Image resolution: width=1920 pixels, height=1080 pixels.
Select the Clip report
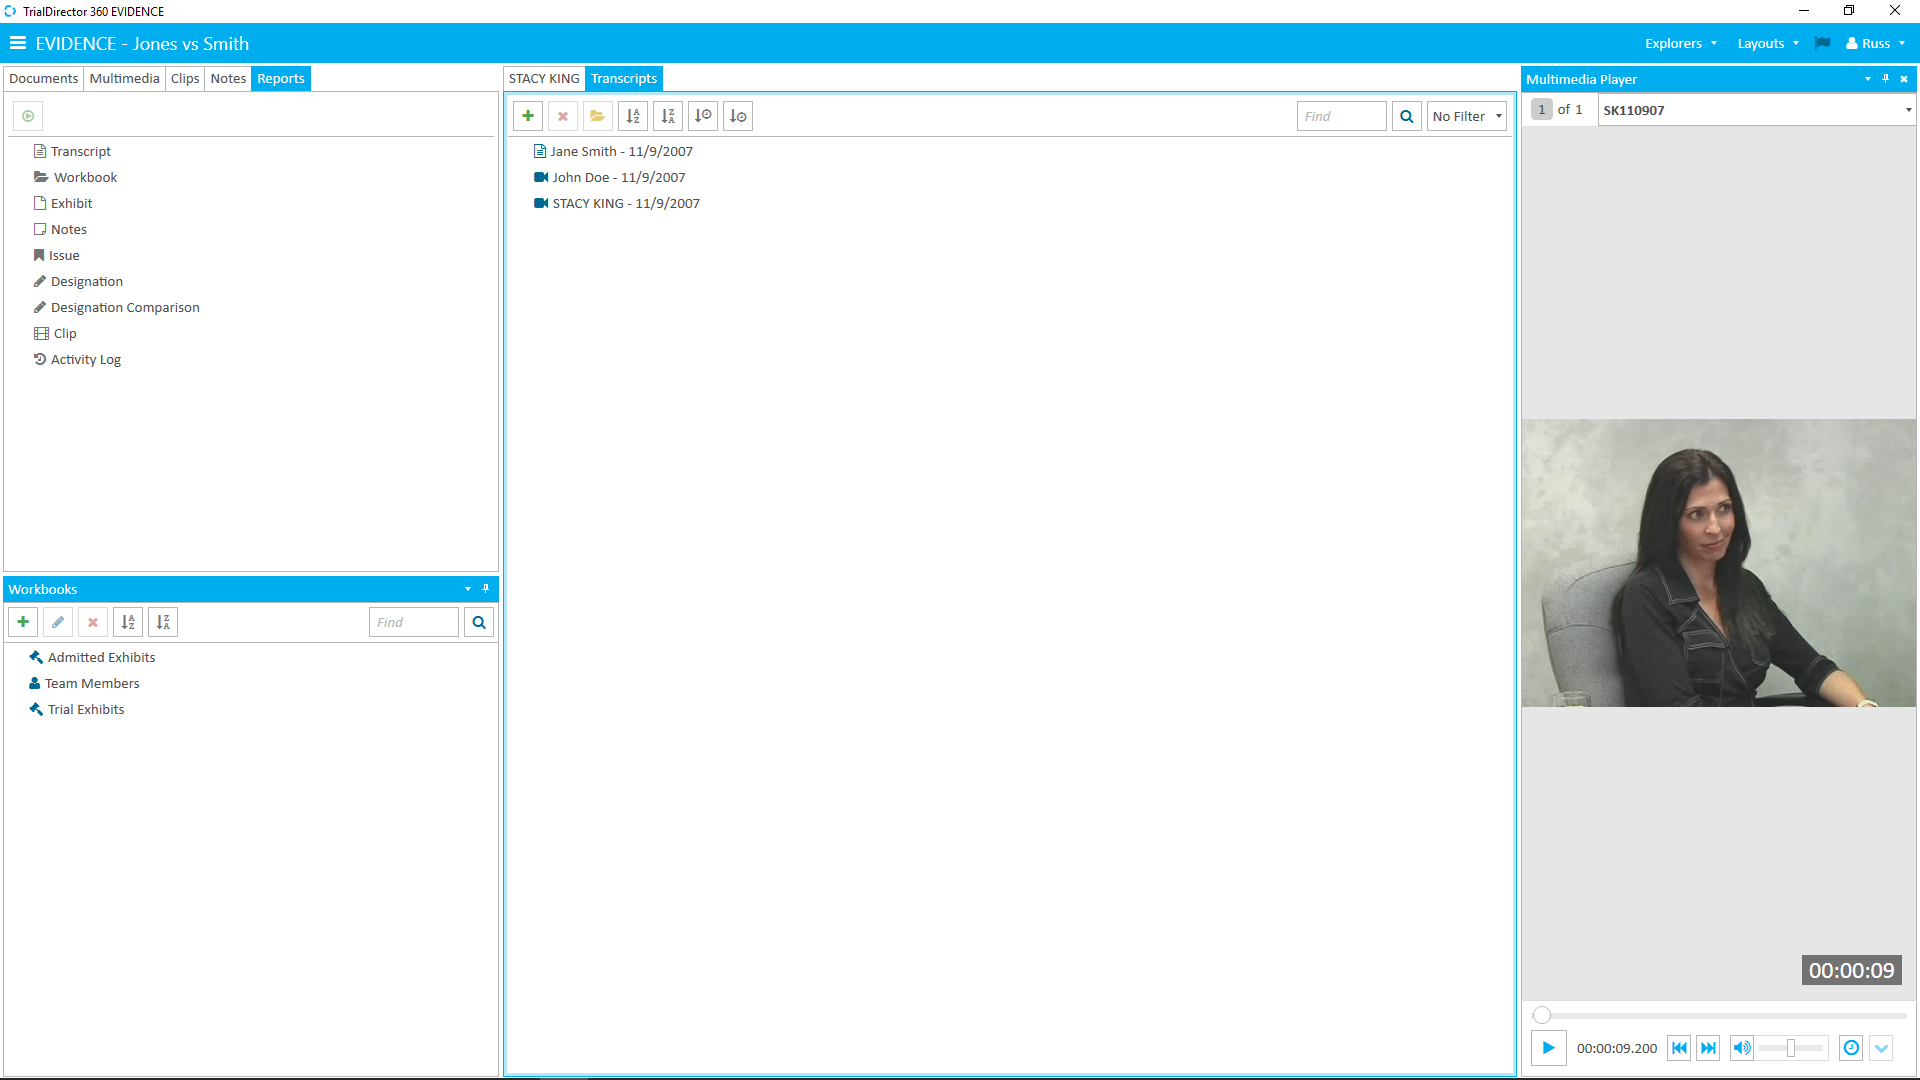55,333
